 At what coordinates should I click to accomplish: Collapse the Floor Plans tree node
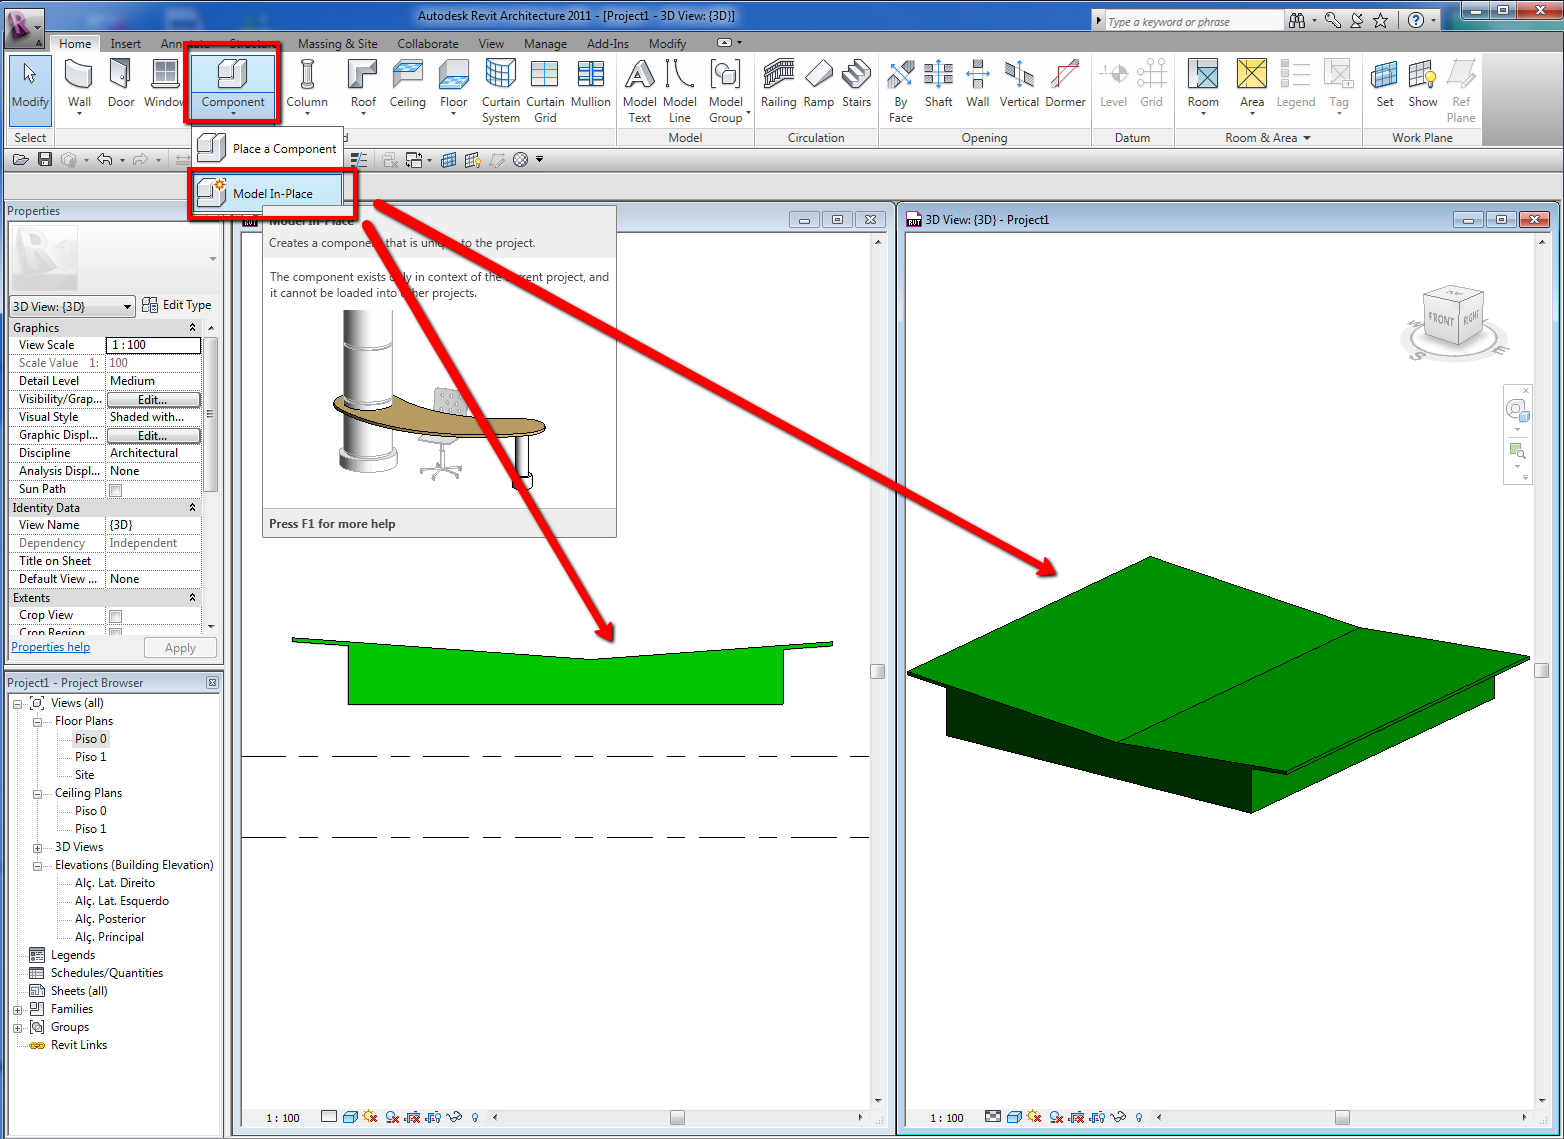(x=38, y=722)
